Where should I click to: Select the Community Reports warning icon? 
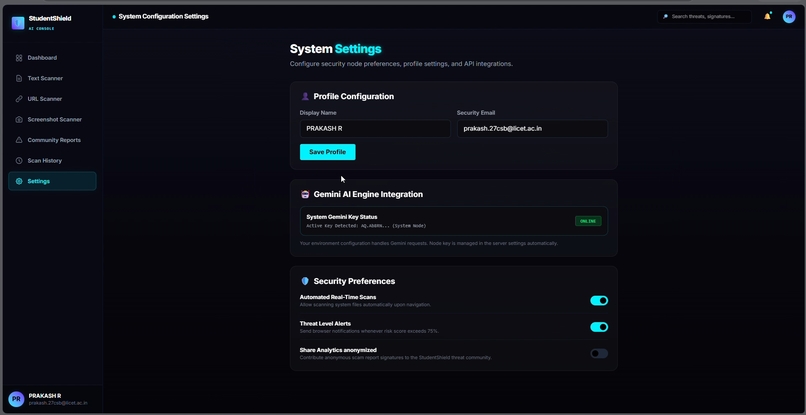[x=19, y=140]
